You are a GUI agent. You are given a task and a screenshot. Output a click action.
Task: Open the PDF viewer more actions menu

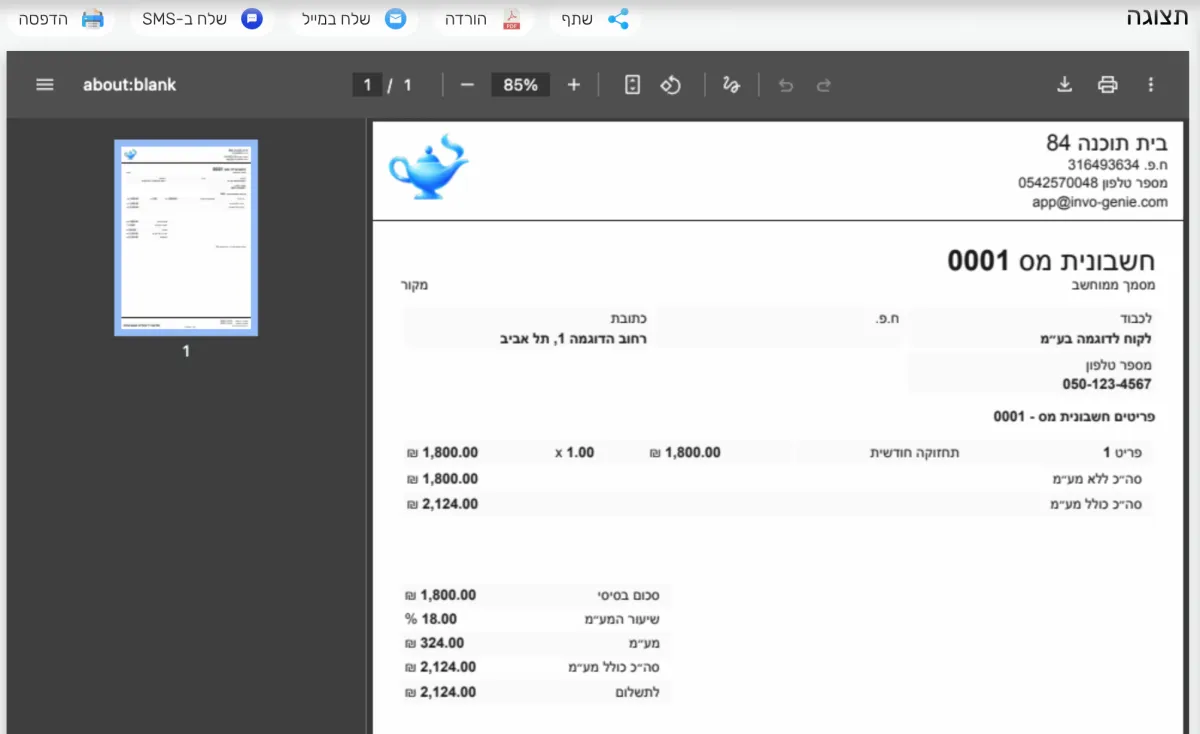pos(1151,85)
